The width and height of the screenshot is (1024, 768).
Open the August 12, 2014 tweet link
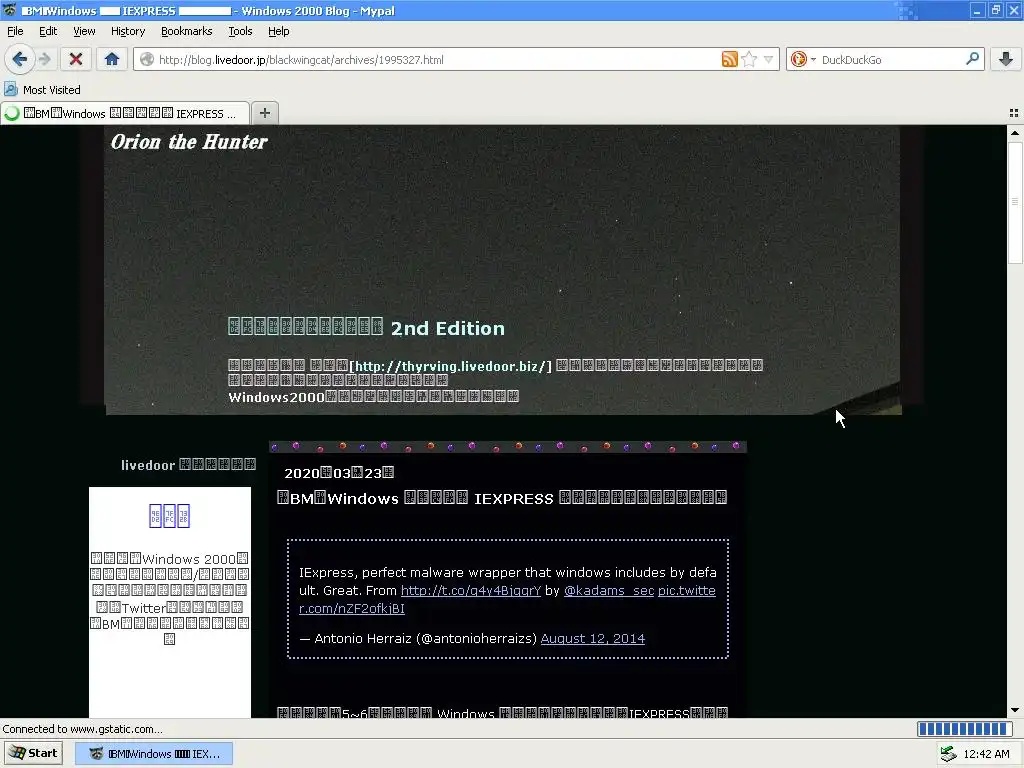[592, 638]
